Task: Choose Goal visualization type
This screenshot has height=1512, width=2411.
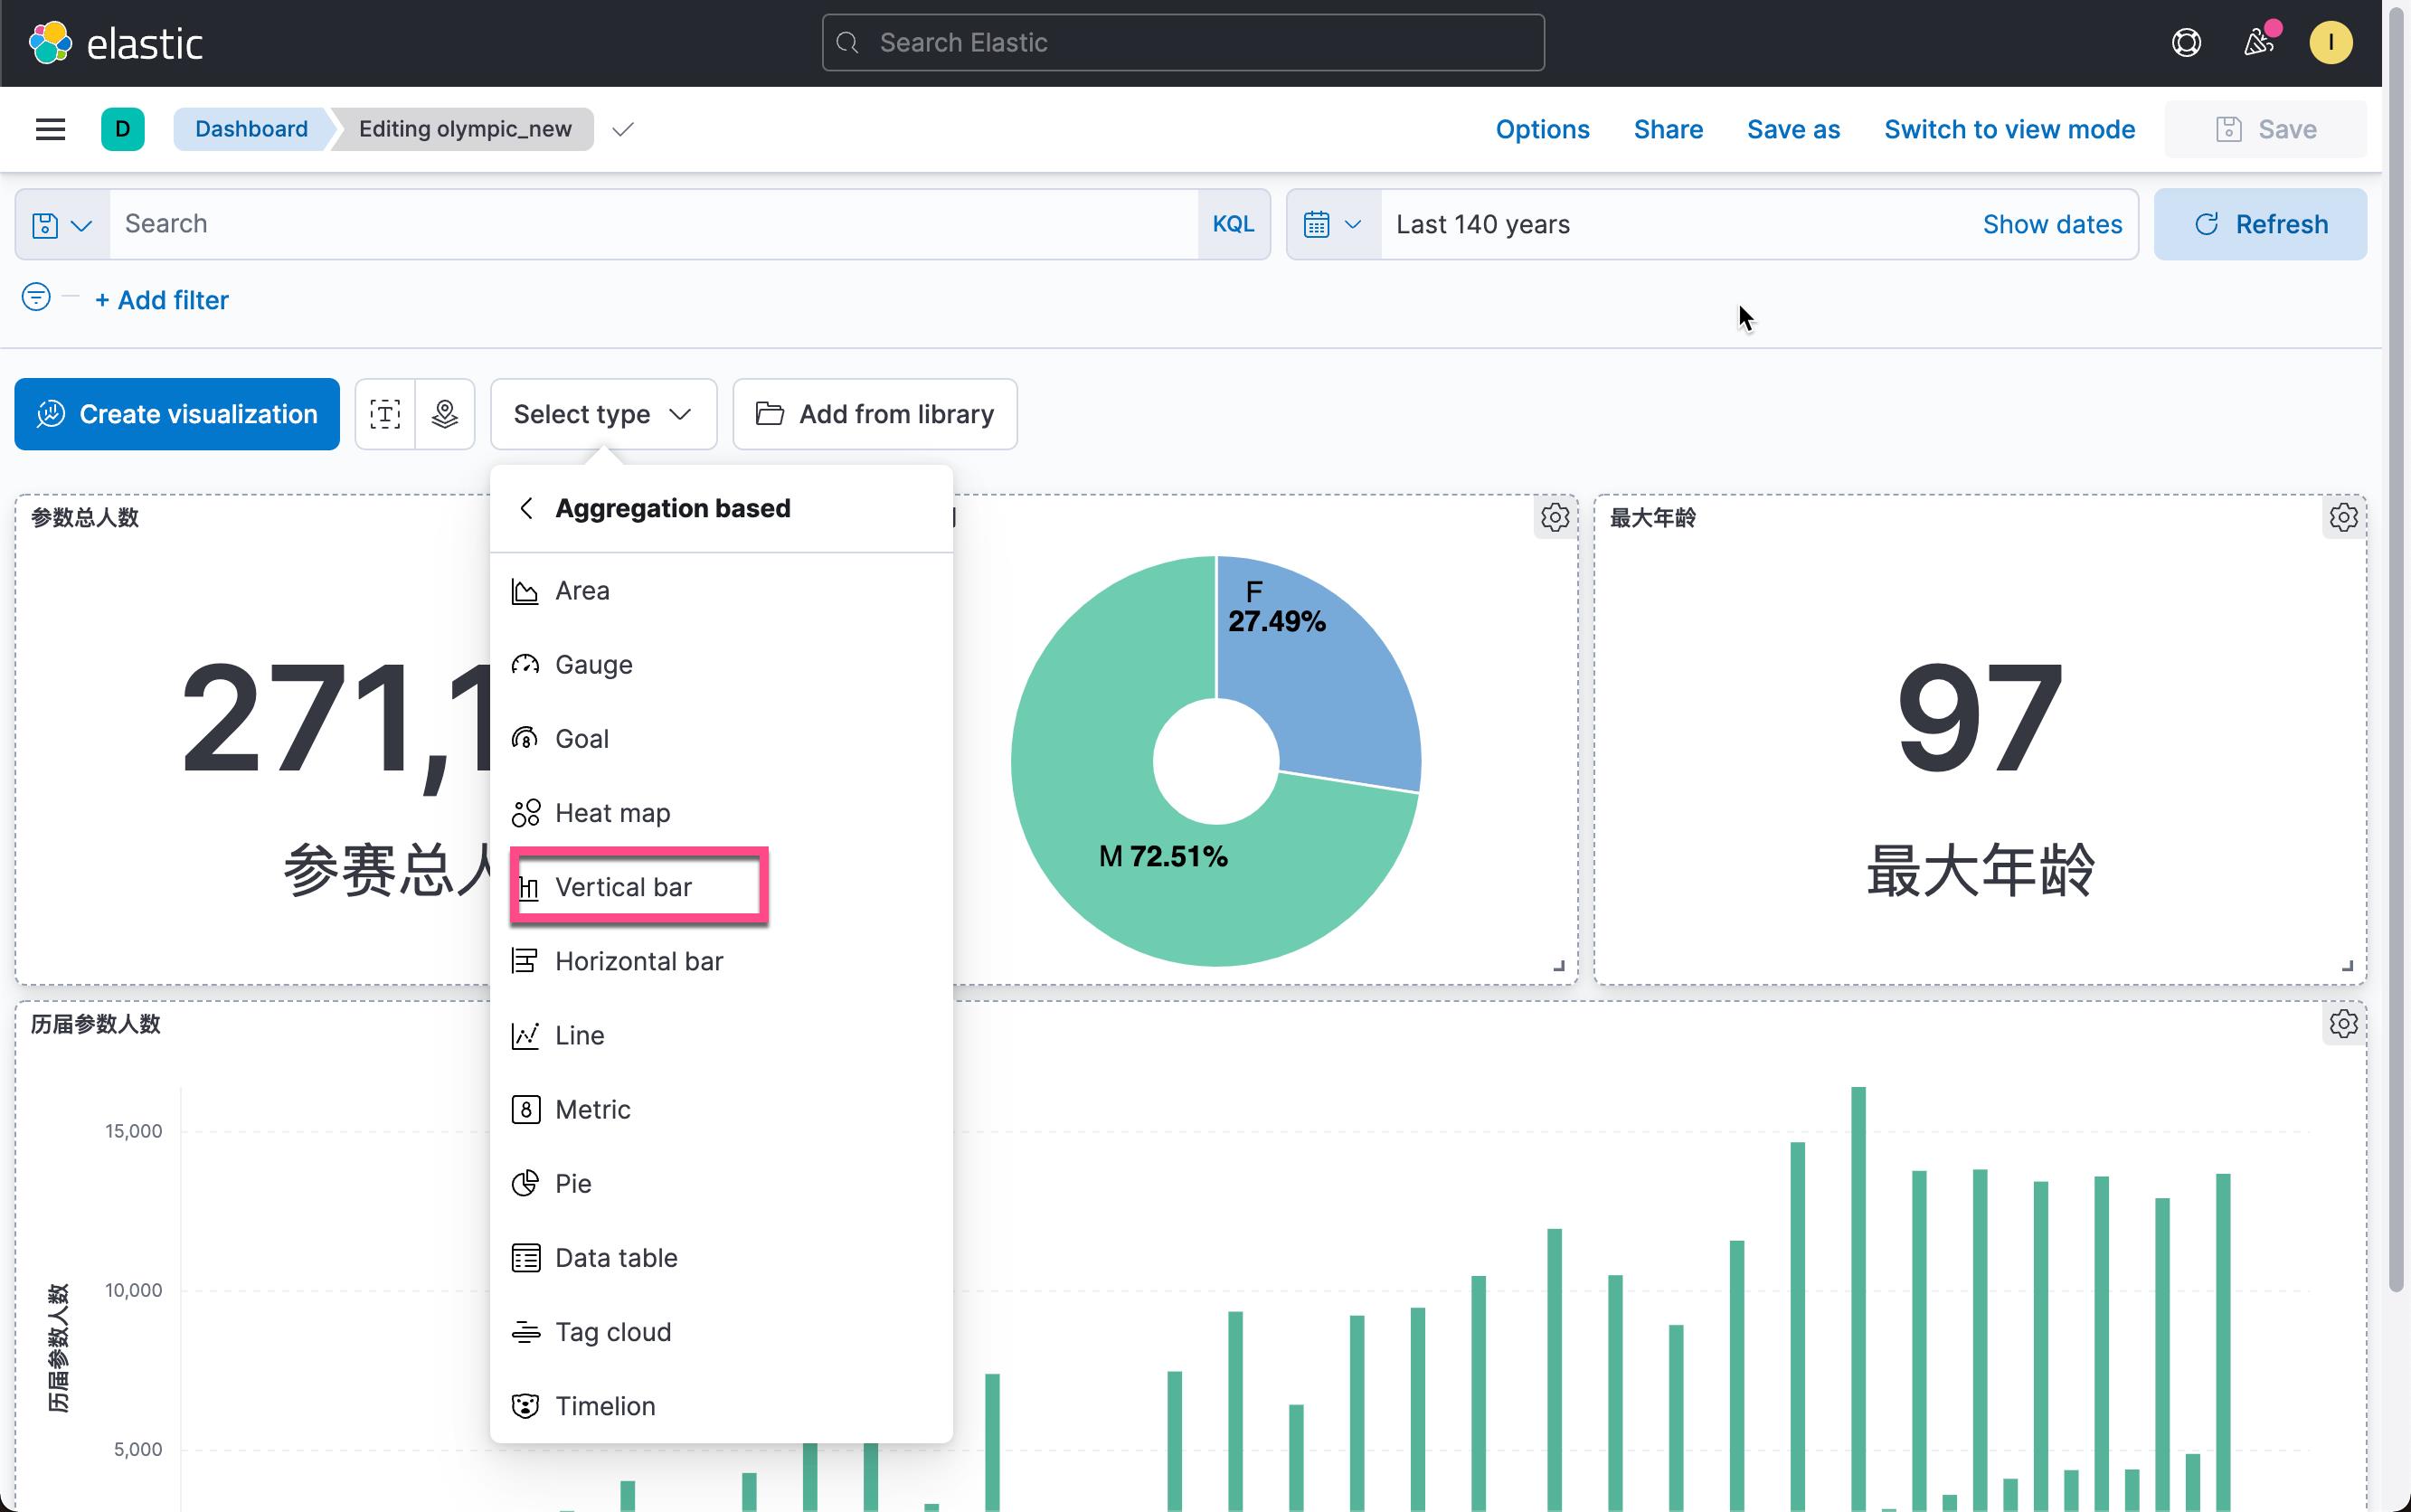Action: pos(721,739)
